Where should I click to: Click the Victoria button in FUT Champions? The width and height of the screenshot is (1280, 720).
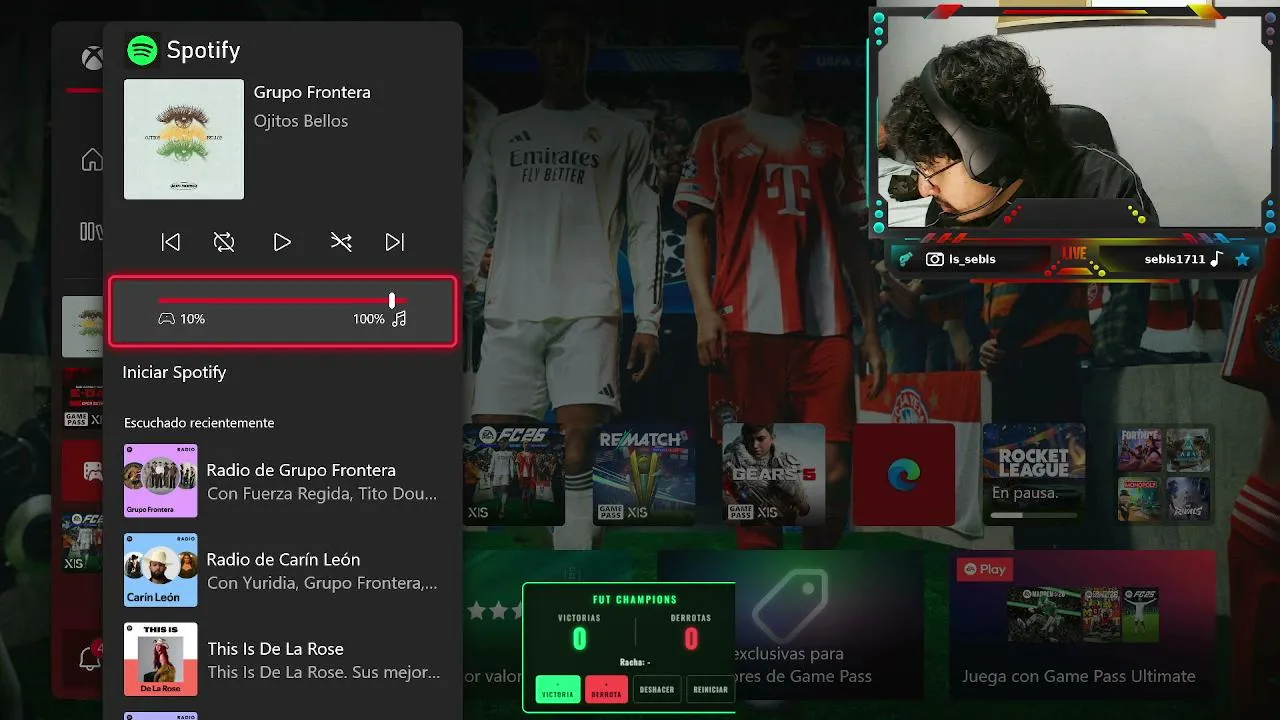[x=558, y=690]
